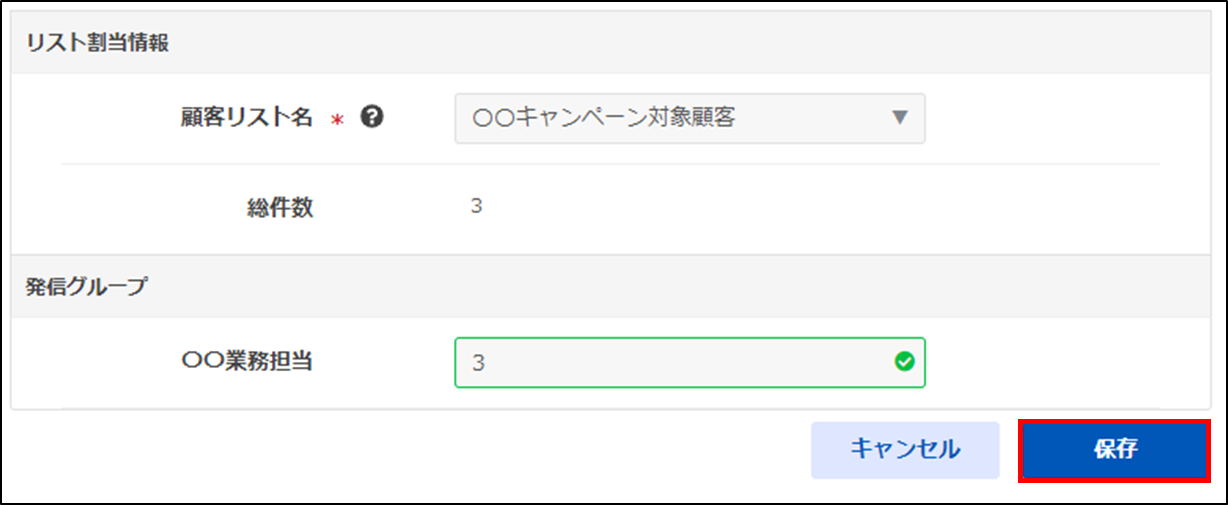The image size is (1228, 505).
Task: Click the 発信グループ section header
Action: point(86,287)
